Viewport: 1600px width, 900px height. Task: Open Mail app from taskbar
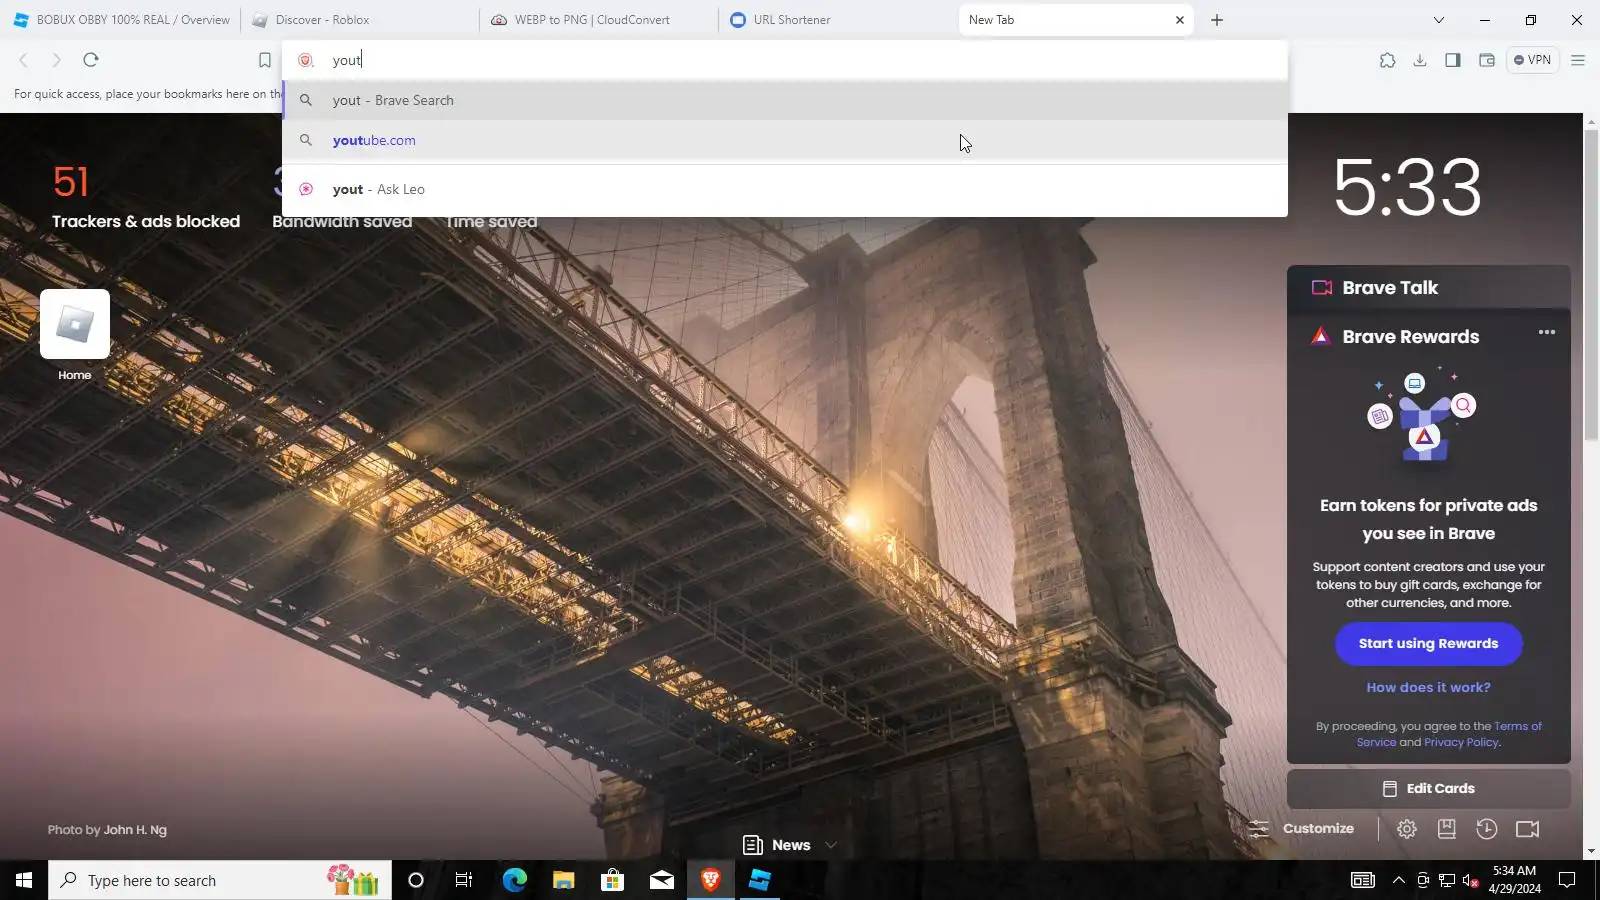(661, 880)
